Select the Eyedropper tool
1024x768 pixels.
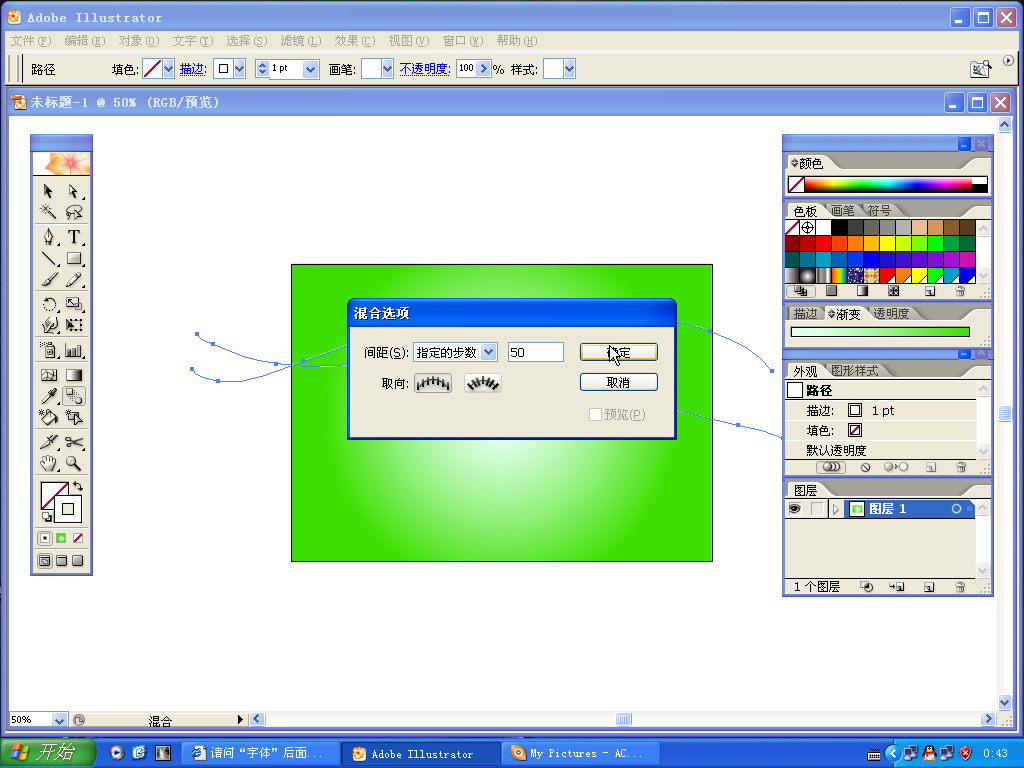tap(48, 396)
